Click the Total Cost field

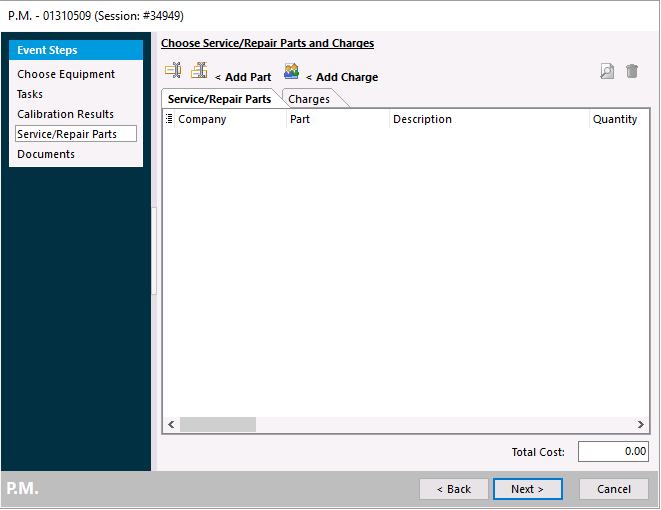(612, 452)
